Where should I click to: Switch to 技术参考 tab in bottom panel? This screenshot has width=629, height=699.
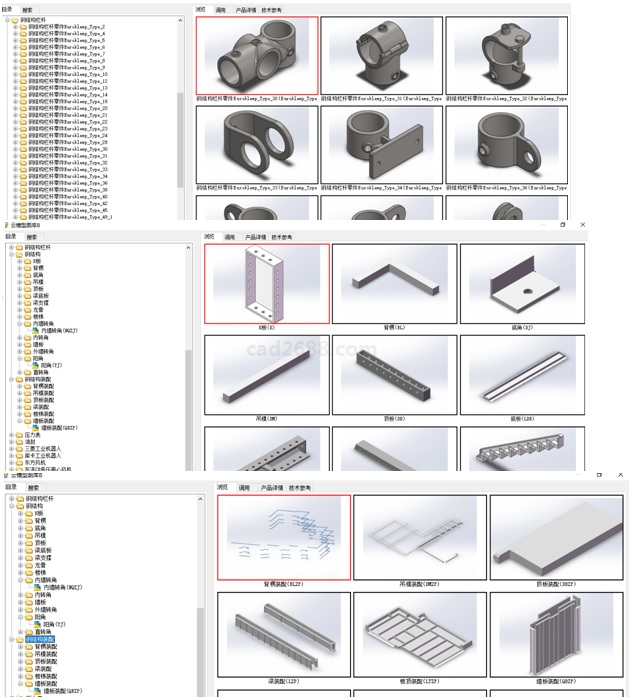tap(300, 488)
